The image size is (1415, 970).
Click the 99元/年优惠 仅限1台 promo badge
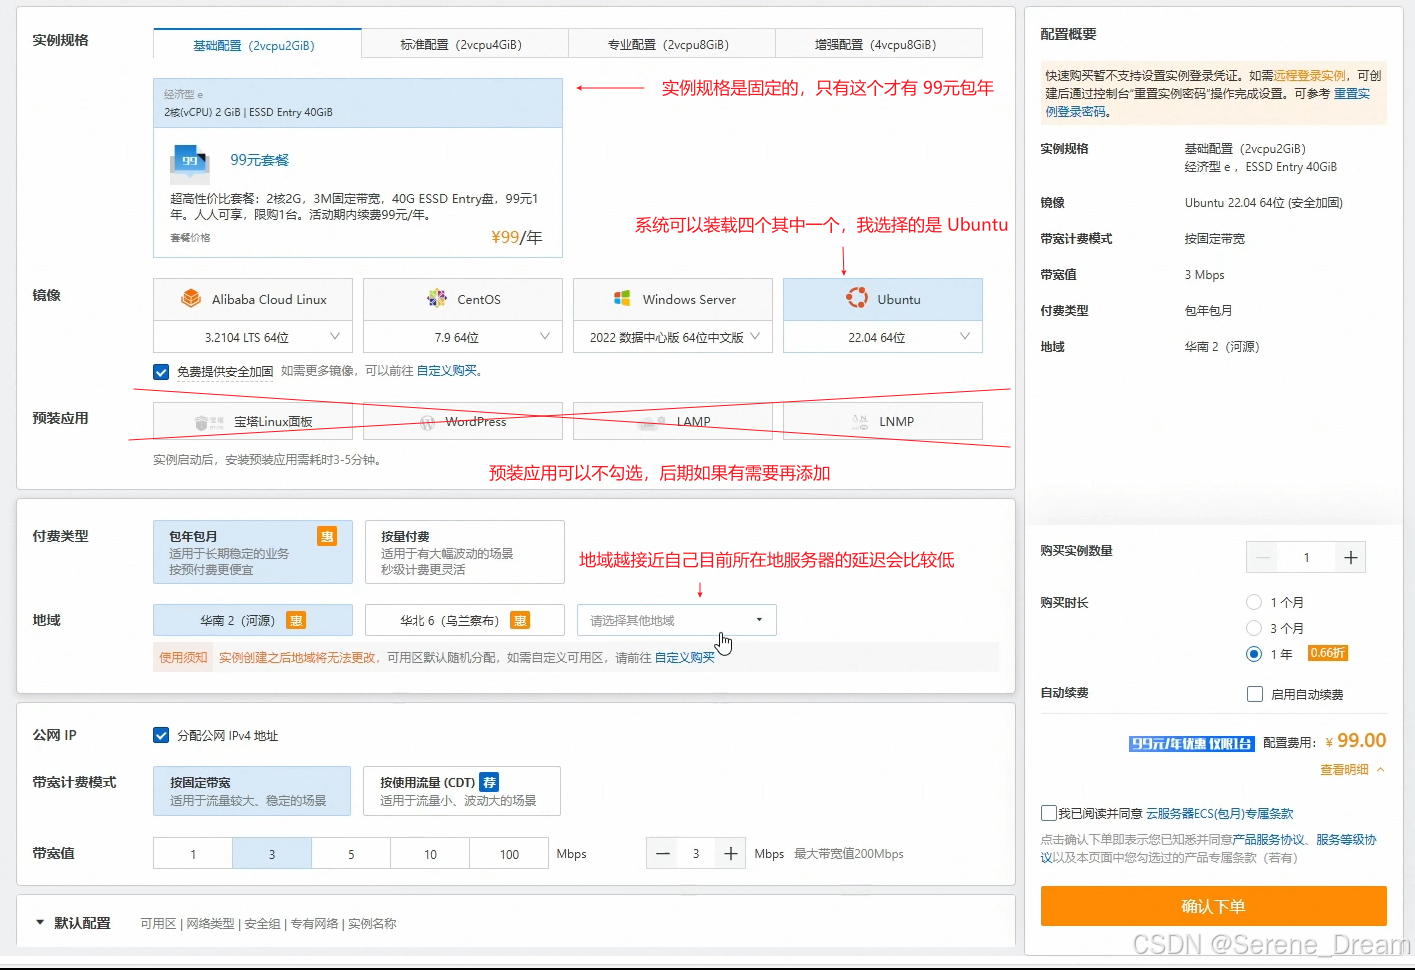(1191, 744)
